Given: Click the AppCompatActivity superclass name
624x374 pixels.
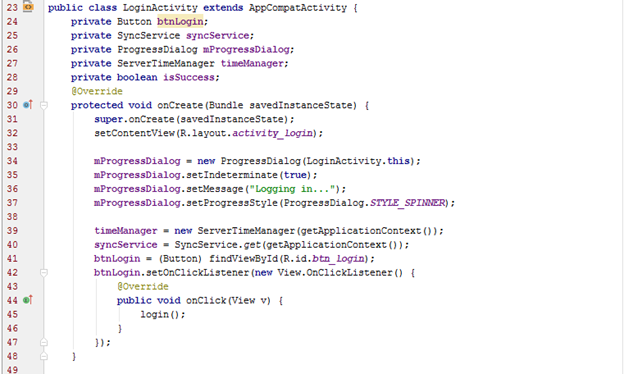Looking at the screenshot, I should click(298, 8).
